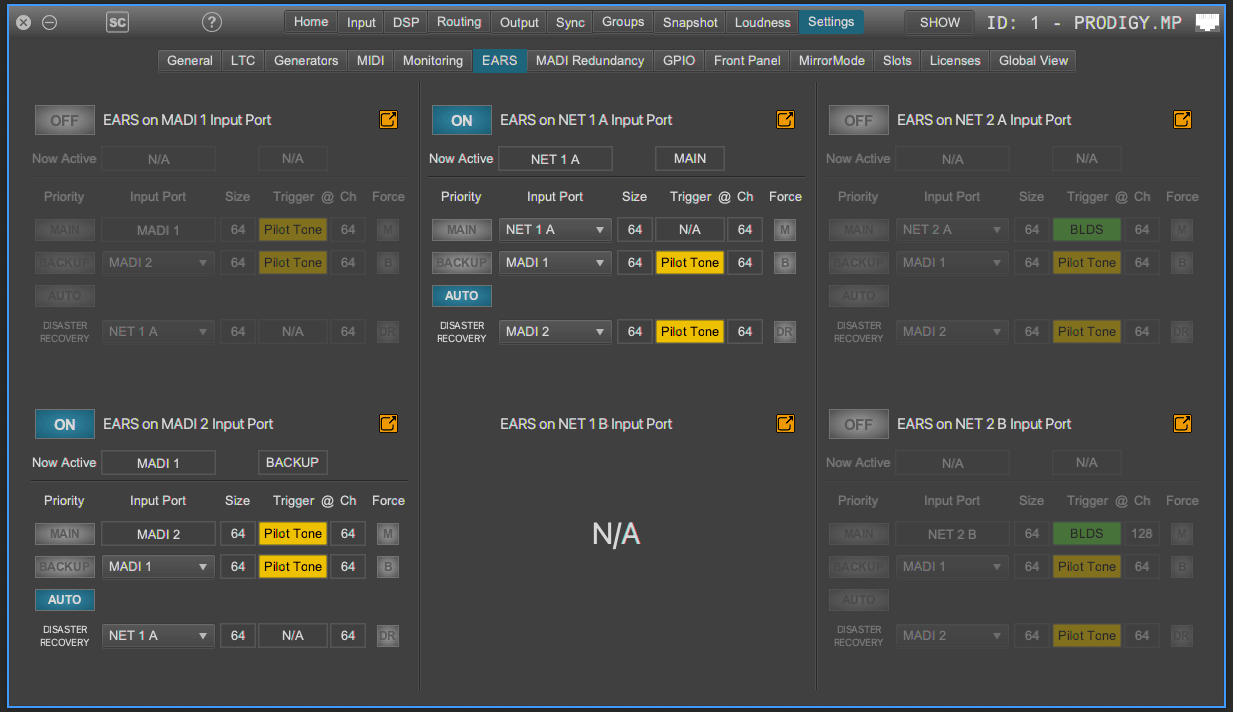The image size is (1233, 712).
Task: Click yellow Pilot Tone trigger for backup in NET 1 A
Action: [x=690, y=263]
